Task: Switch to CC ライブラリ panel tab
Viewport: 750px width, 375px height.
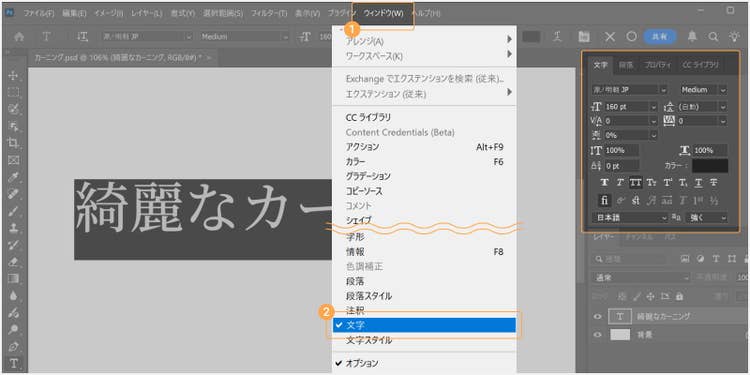Action: point(700,65)
